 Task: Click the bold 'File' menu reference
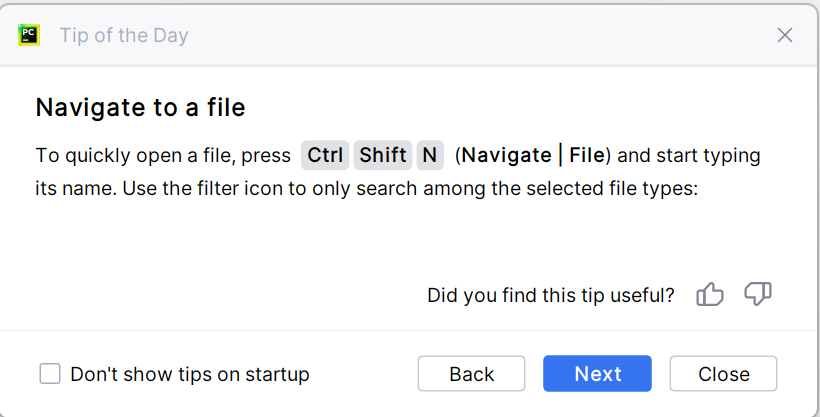pyautogui.click(x=587, y=155)
